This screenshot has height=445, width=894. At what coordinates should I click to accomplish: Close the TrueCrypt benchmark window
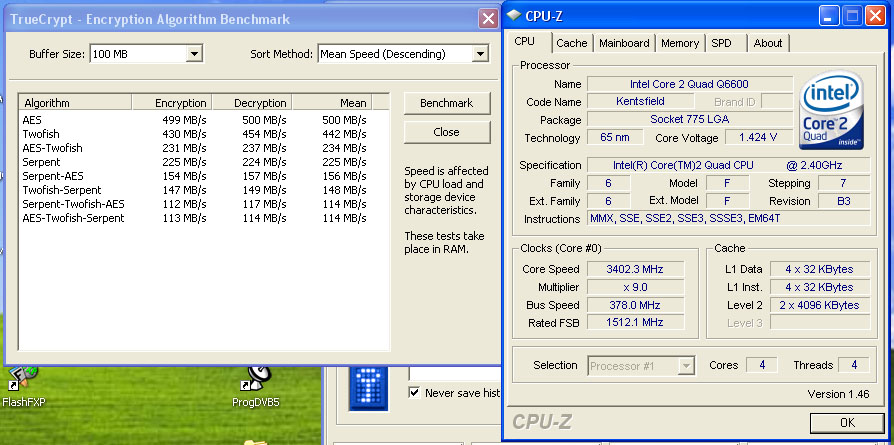(488, 19)
